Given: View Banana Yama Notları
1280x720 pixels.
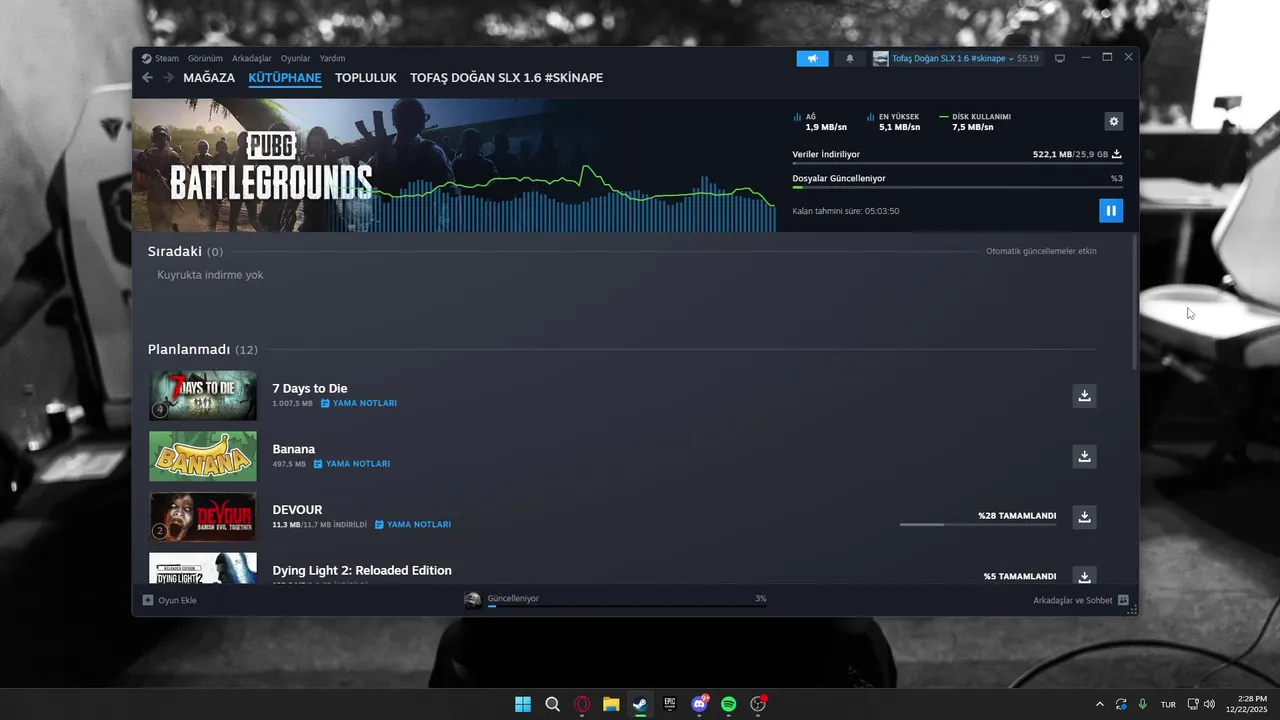Looking at the screenshot, I should point(352,464).
